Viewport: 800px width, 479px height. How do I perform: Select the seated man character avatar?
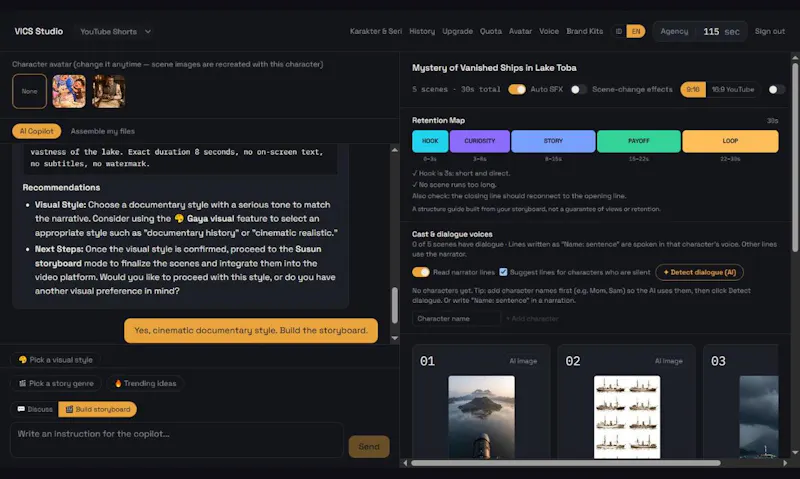(109, 91)
